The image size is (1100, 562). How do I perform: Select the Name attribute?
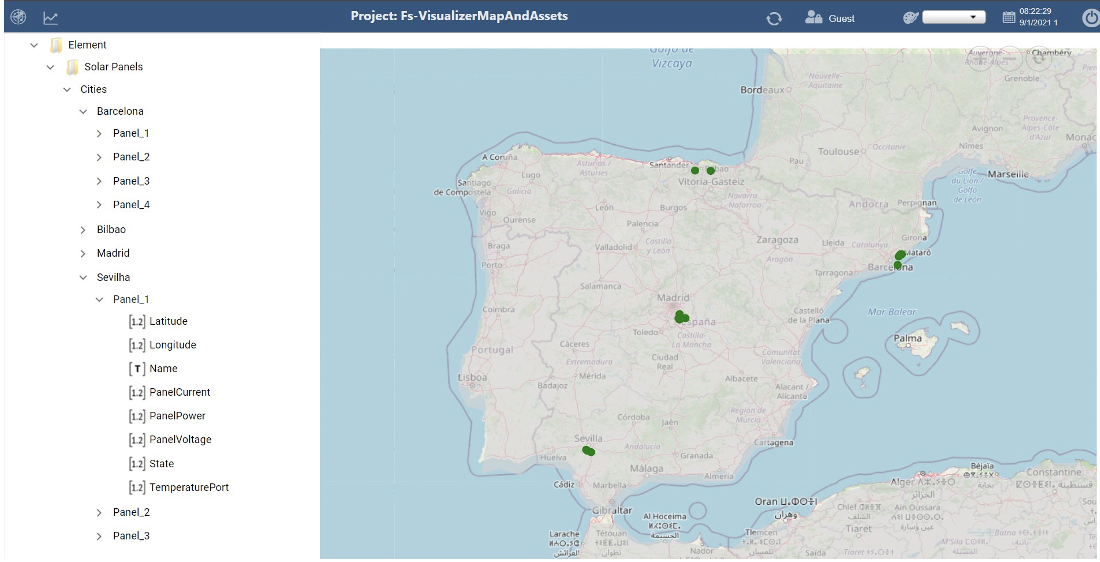point(163,368)
